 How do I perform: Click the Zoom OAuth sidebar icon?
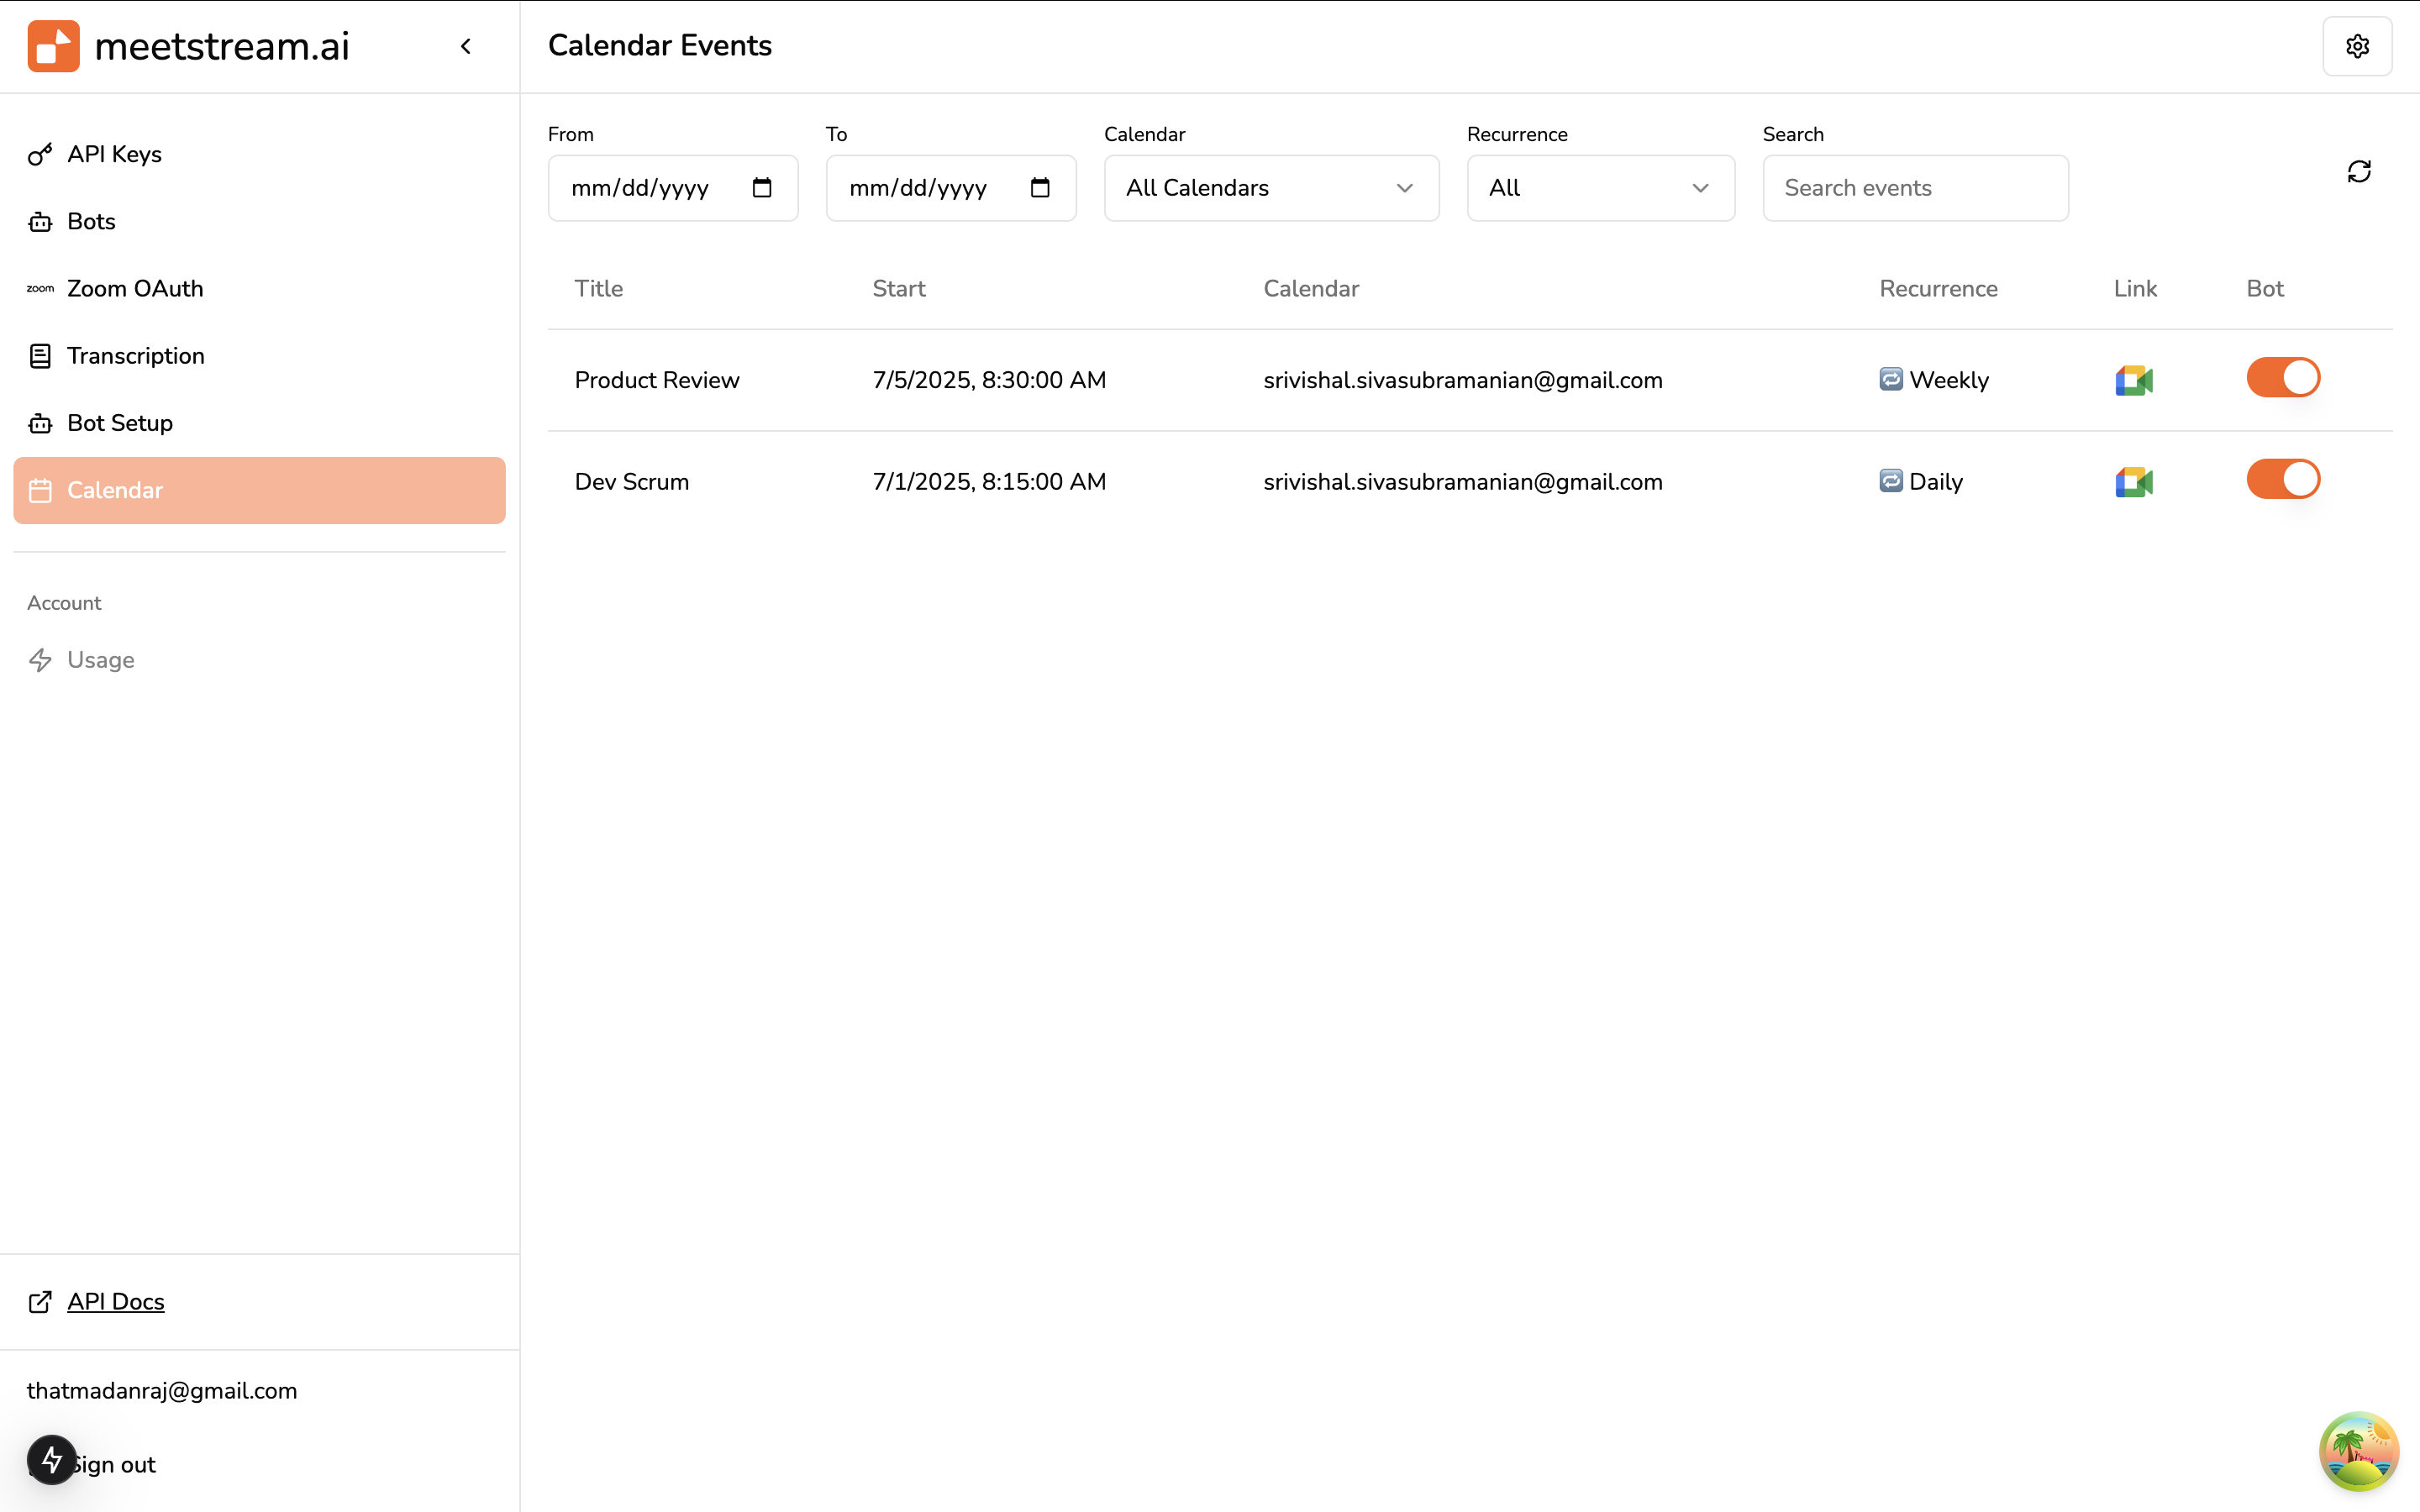pos(40,288)
